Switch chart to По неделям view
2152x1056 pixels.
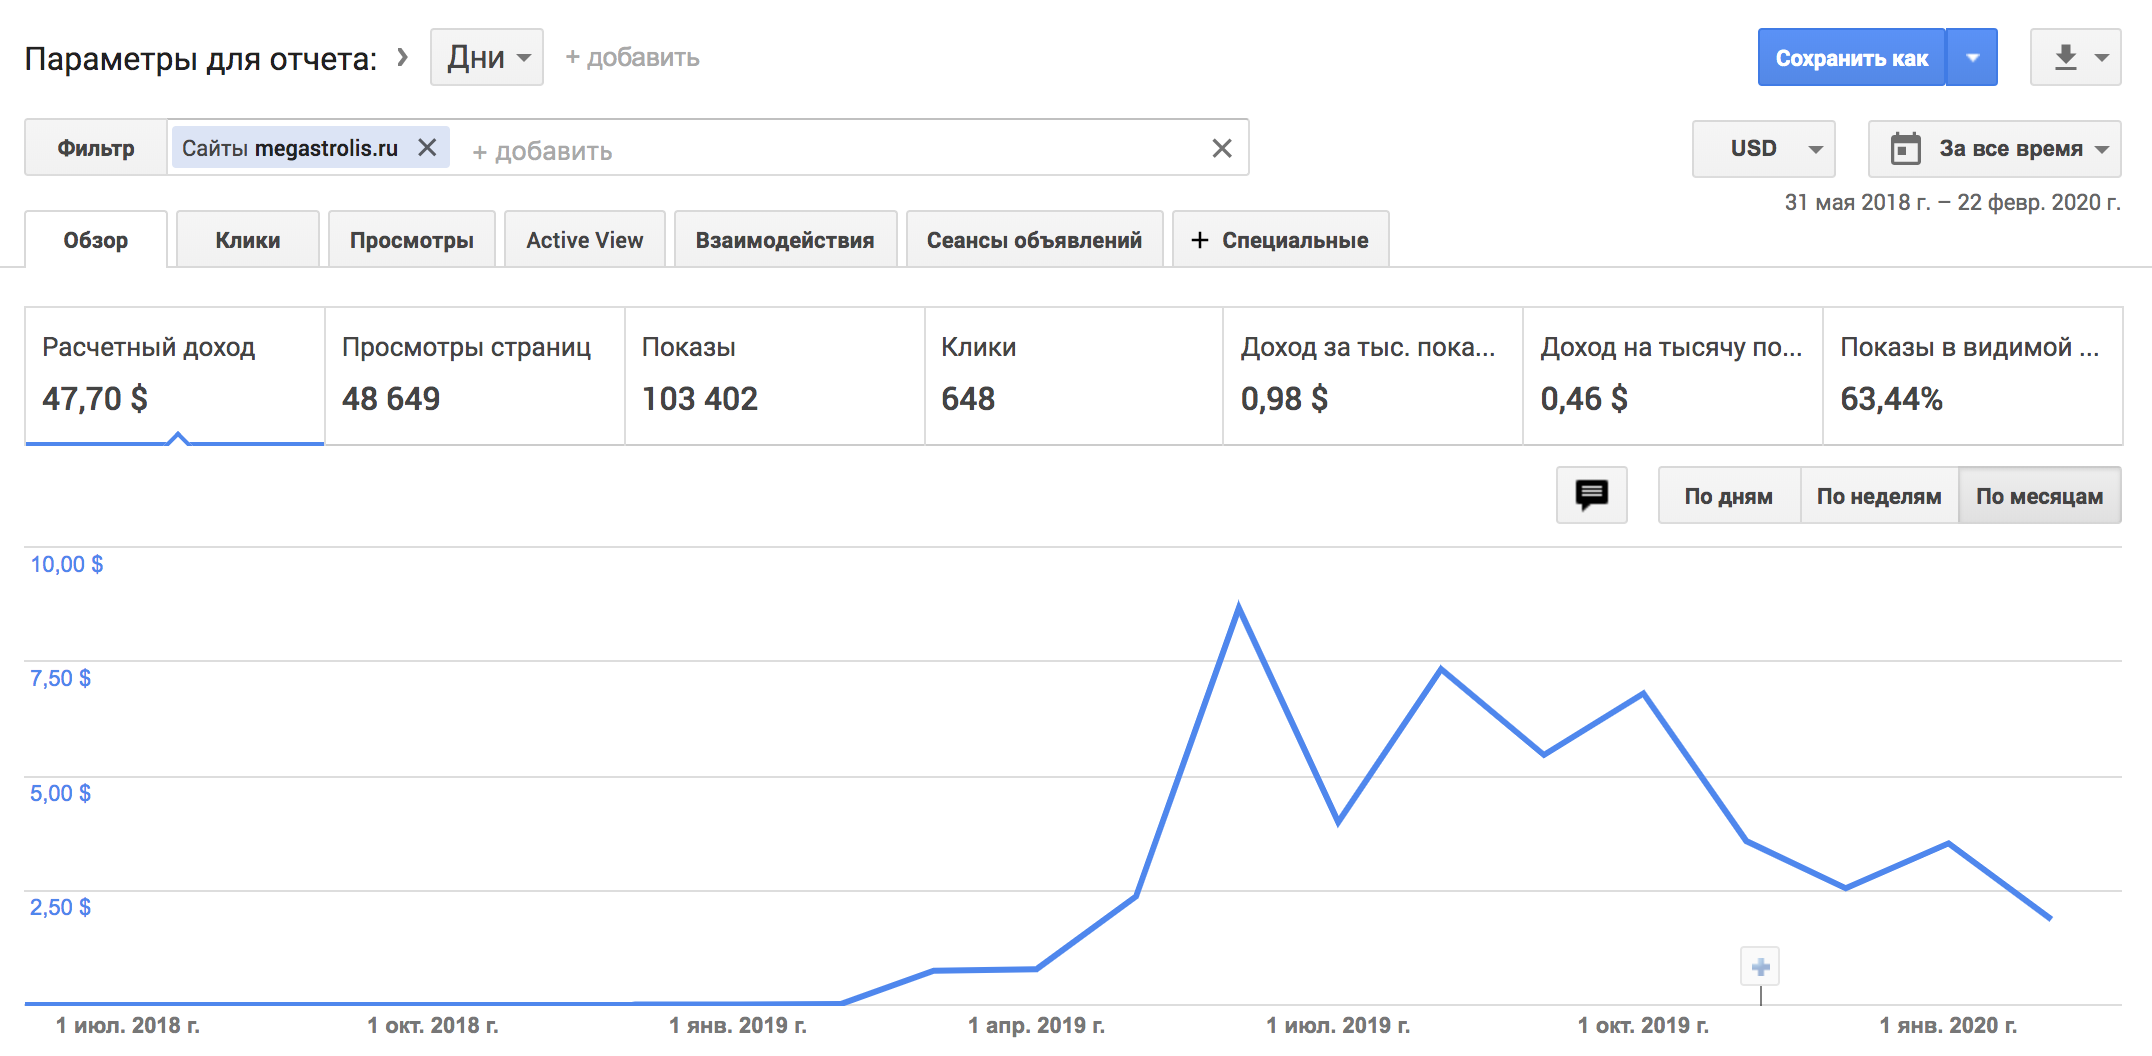coord(1878,496)
